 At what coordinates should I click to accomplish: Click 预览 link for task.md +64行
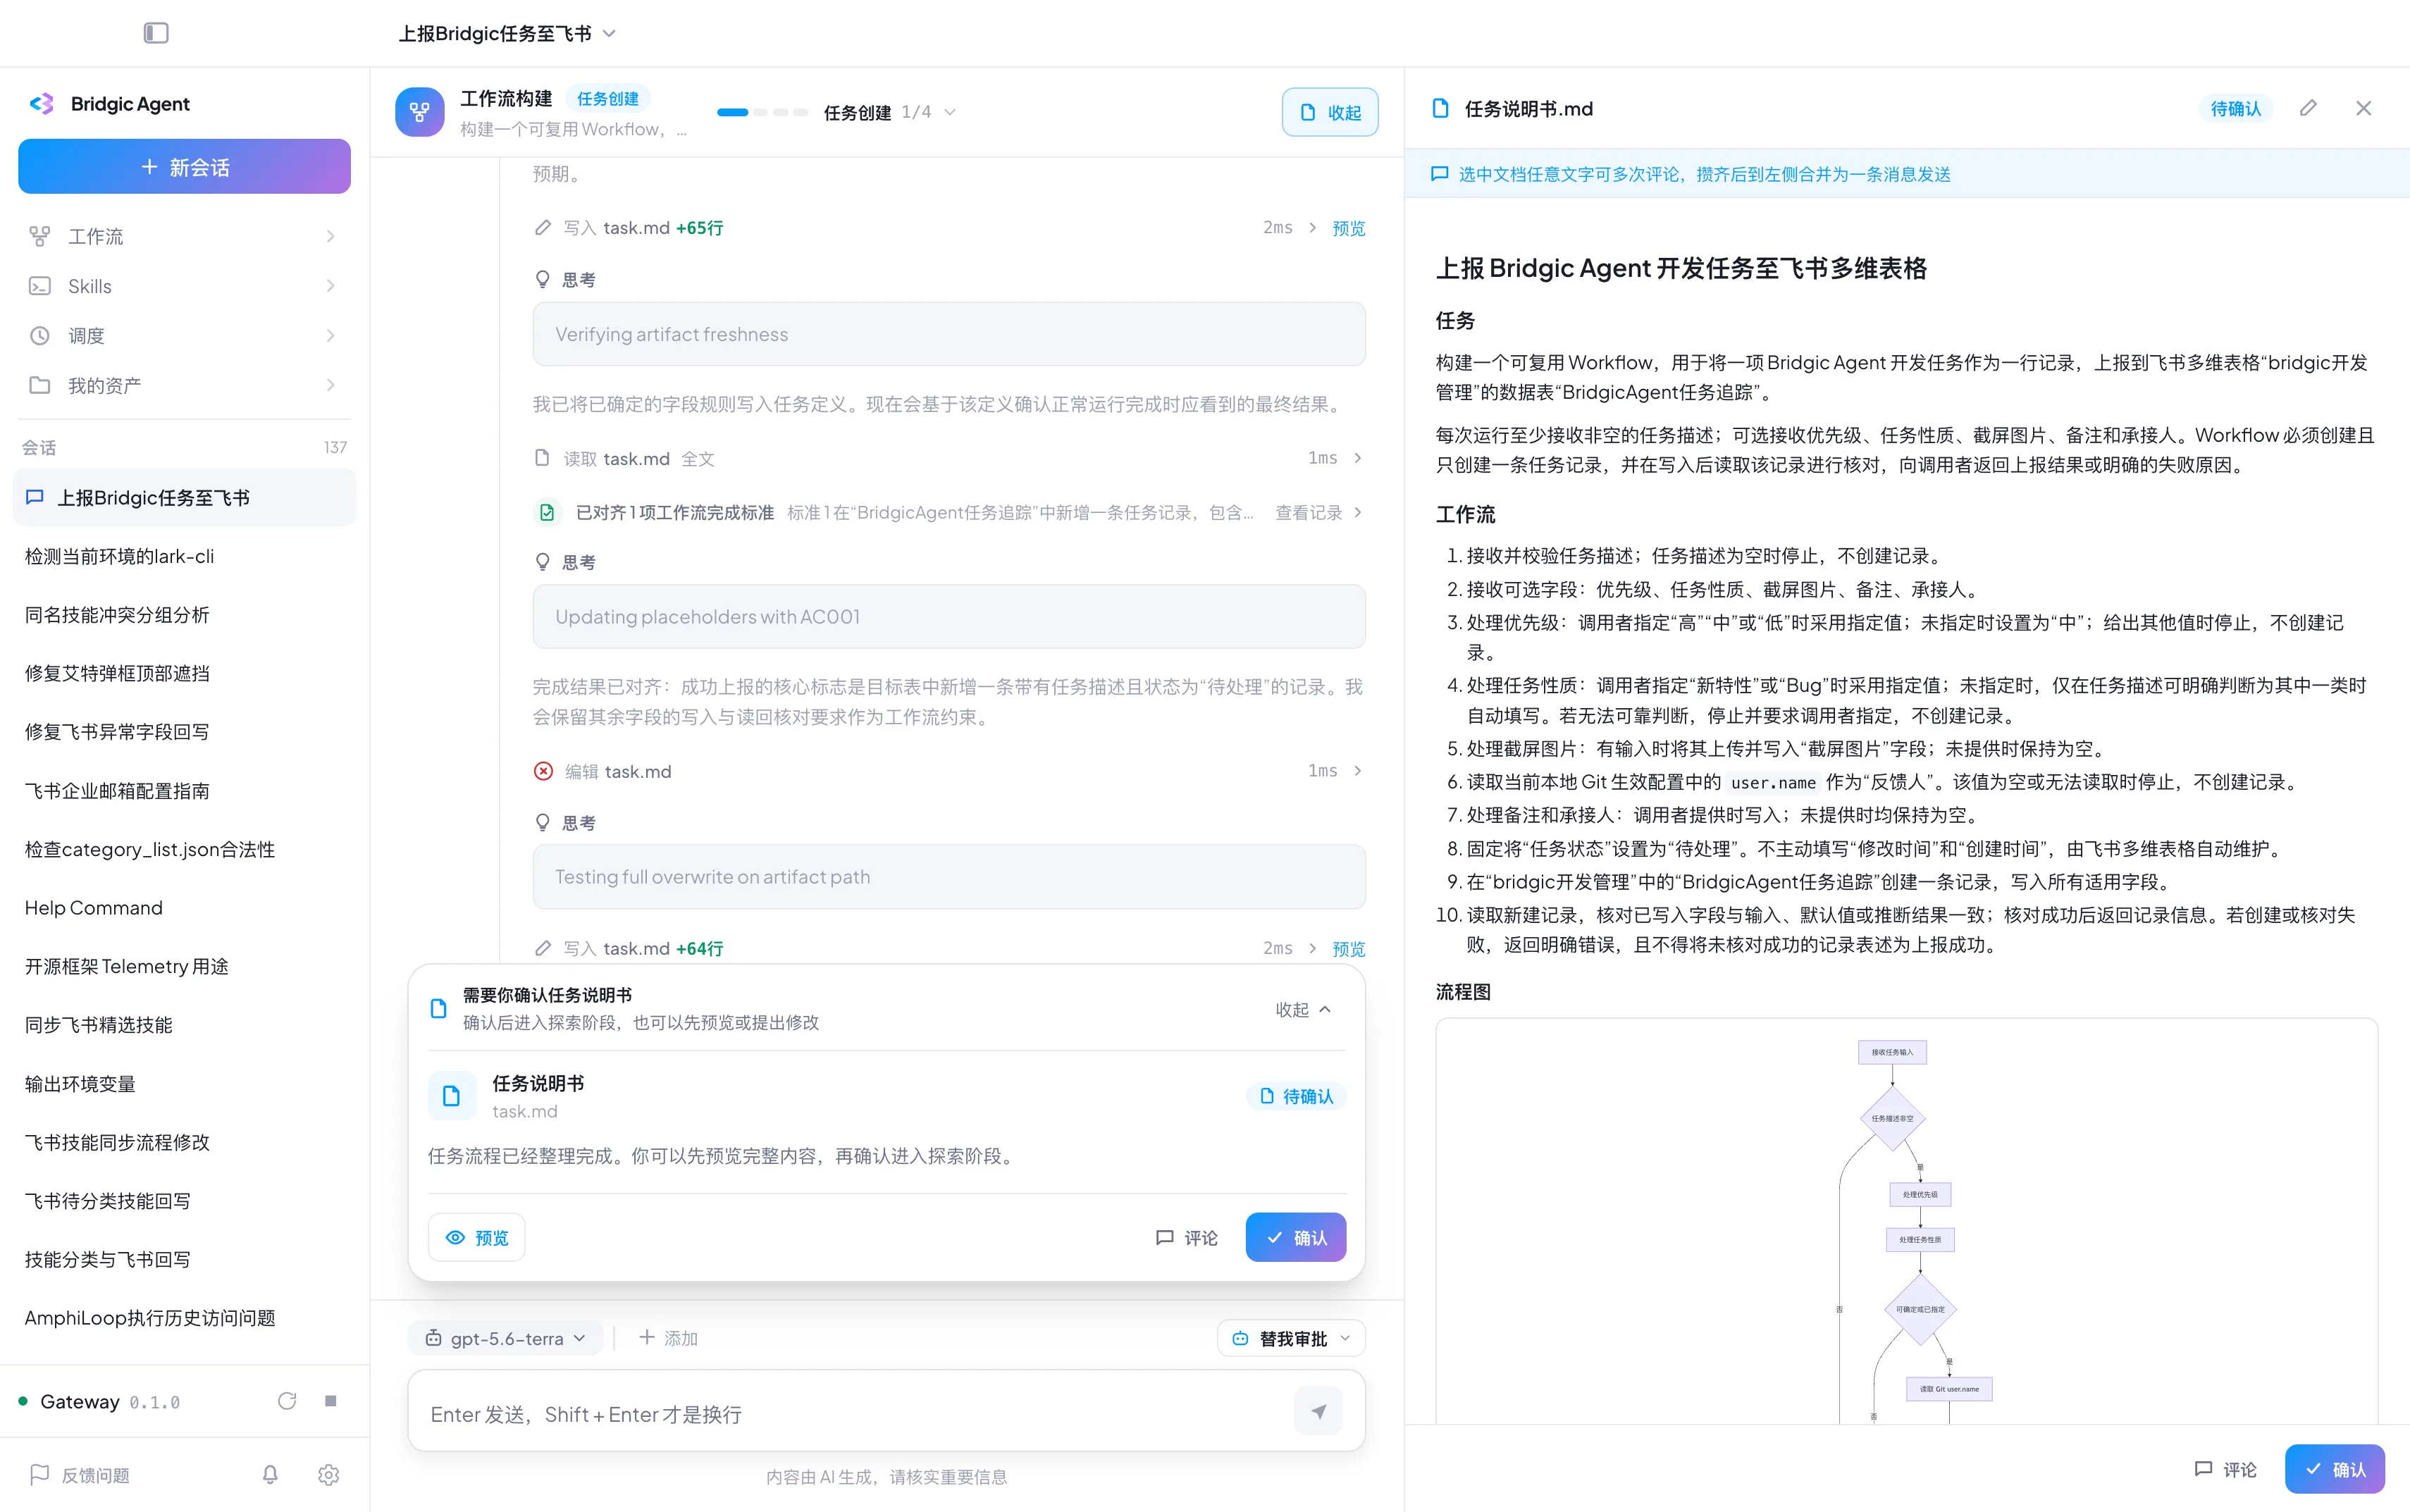1349,948
